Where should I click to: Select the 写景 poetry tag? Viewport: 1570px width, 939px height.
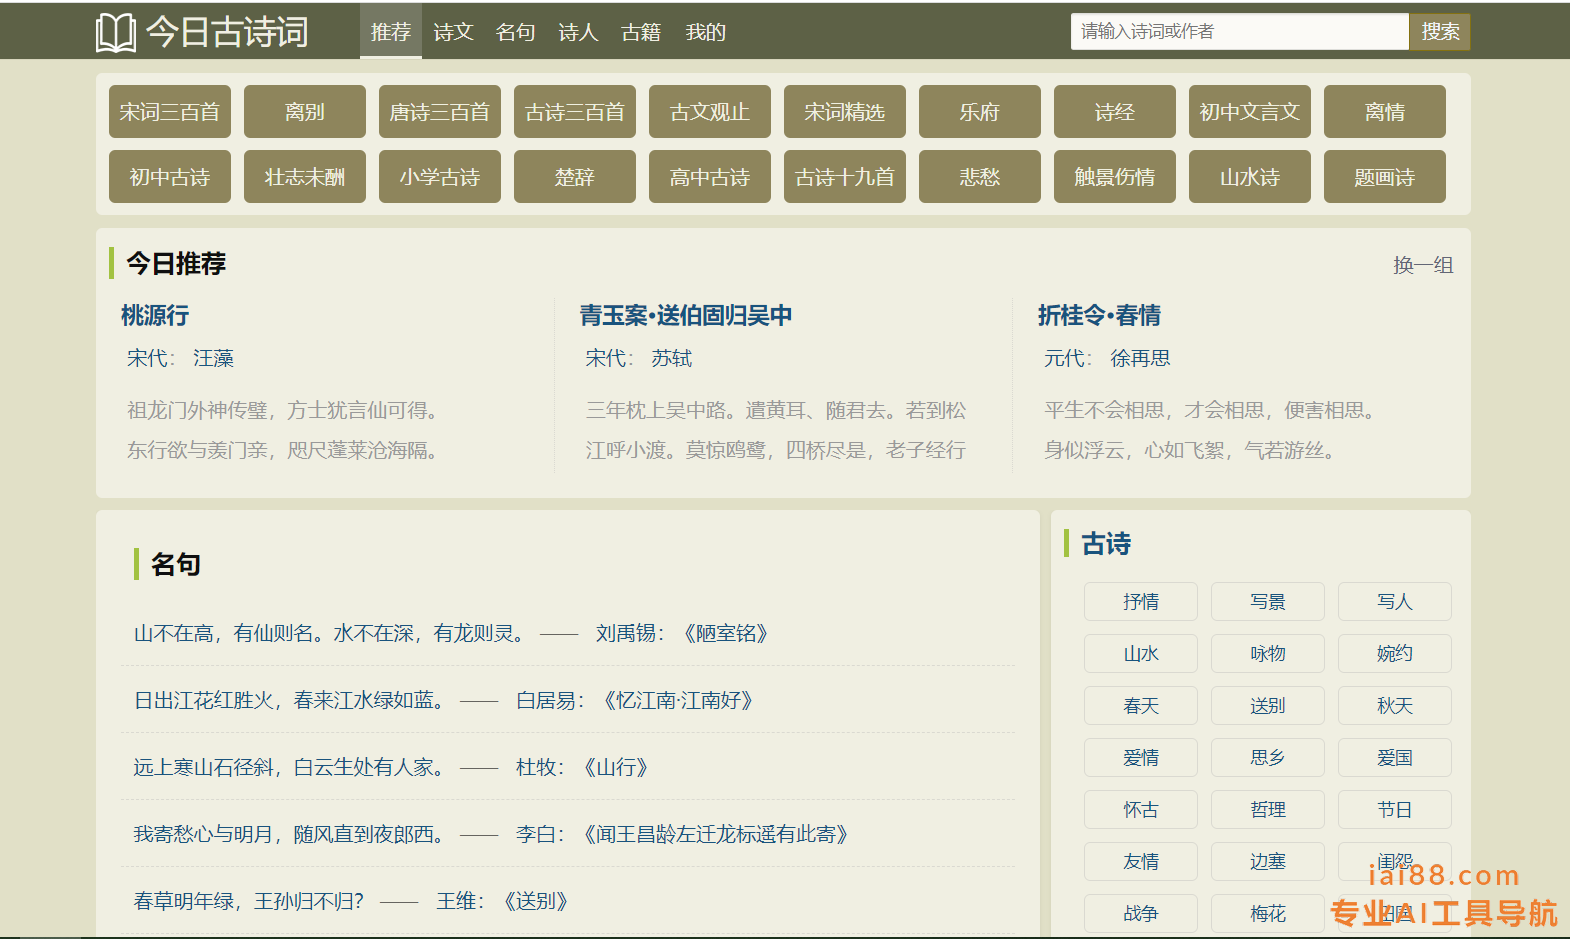(1268, 601)
